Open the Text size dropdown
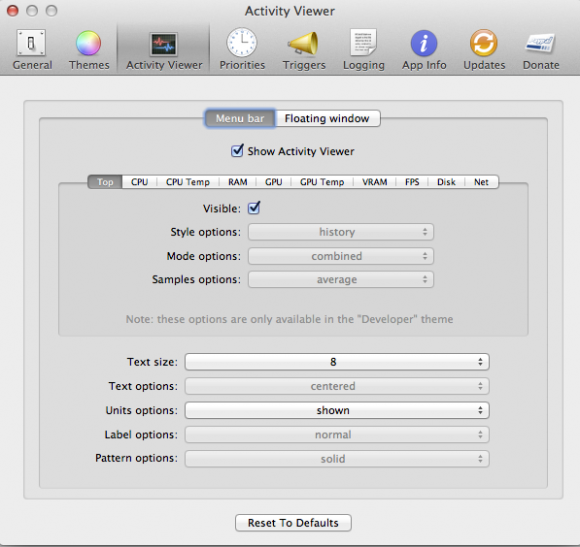The width and height of the screenshot is (580, 547). click(337, 362)
